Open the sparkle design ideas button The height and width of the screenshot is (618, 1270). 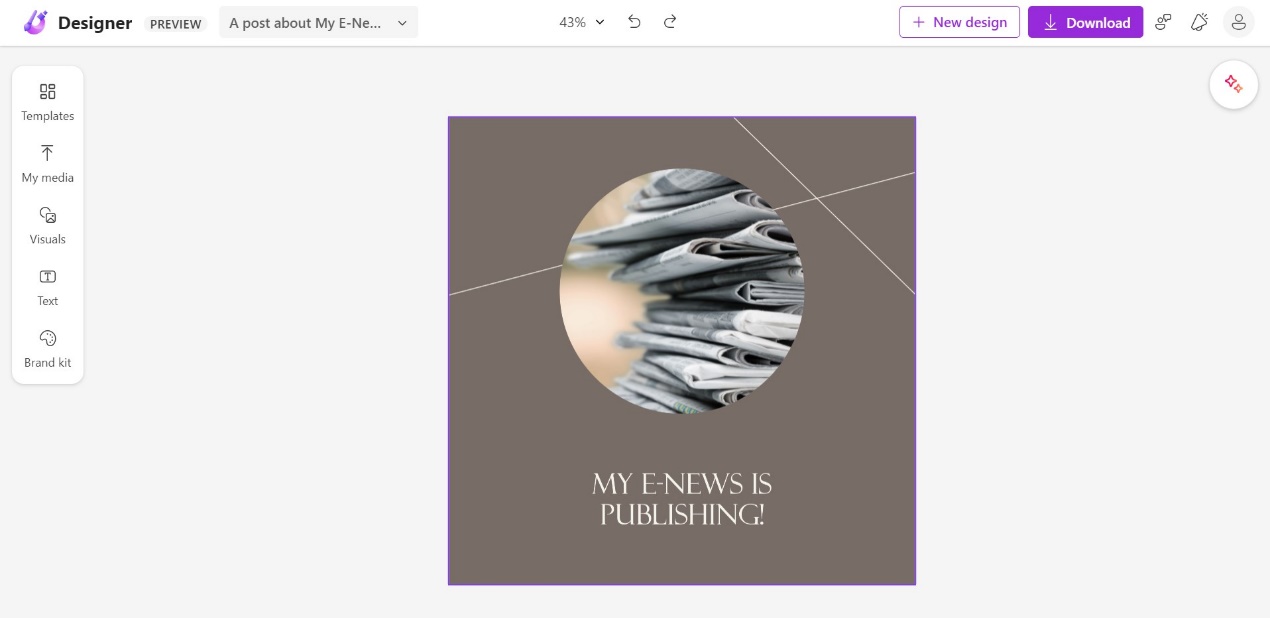tap(1233, 85)
